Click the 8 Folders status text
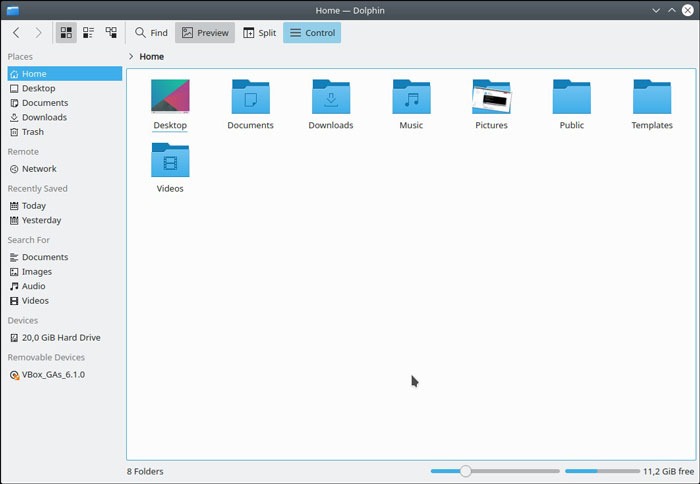 tap(145, 471)
